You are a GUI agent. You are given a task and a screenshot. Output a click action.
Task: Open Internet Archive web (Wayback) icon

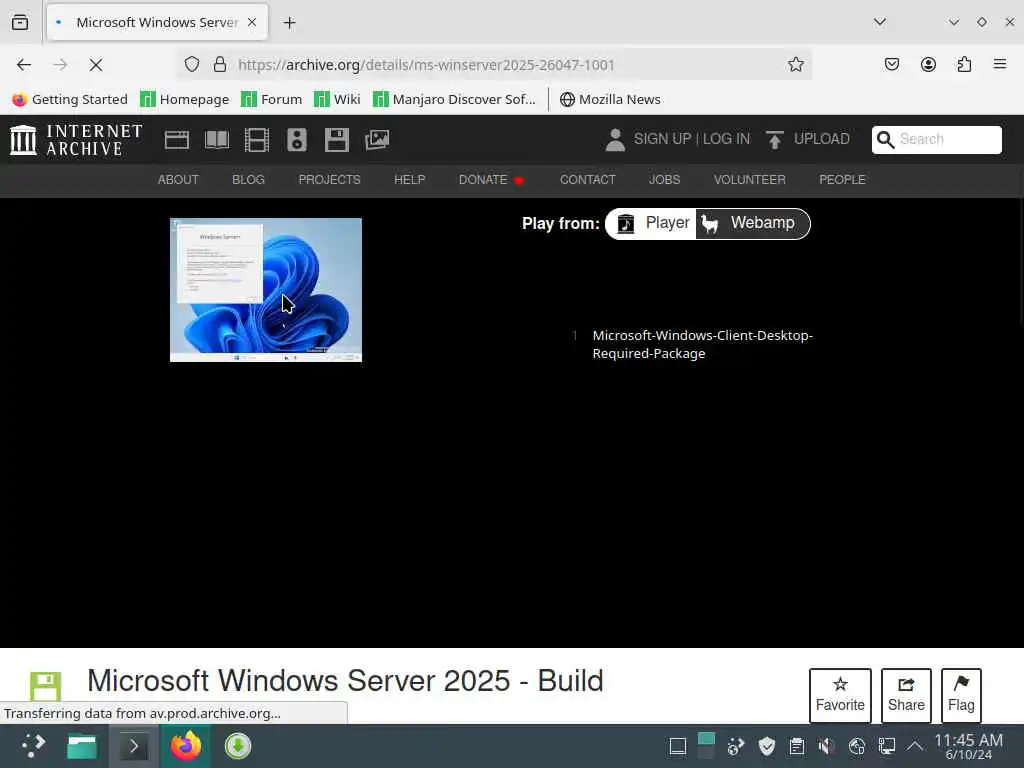(x=176, y=140)
